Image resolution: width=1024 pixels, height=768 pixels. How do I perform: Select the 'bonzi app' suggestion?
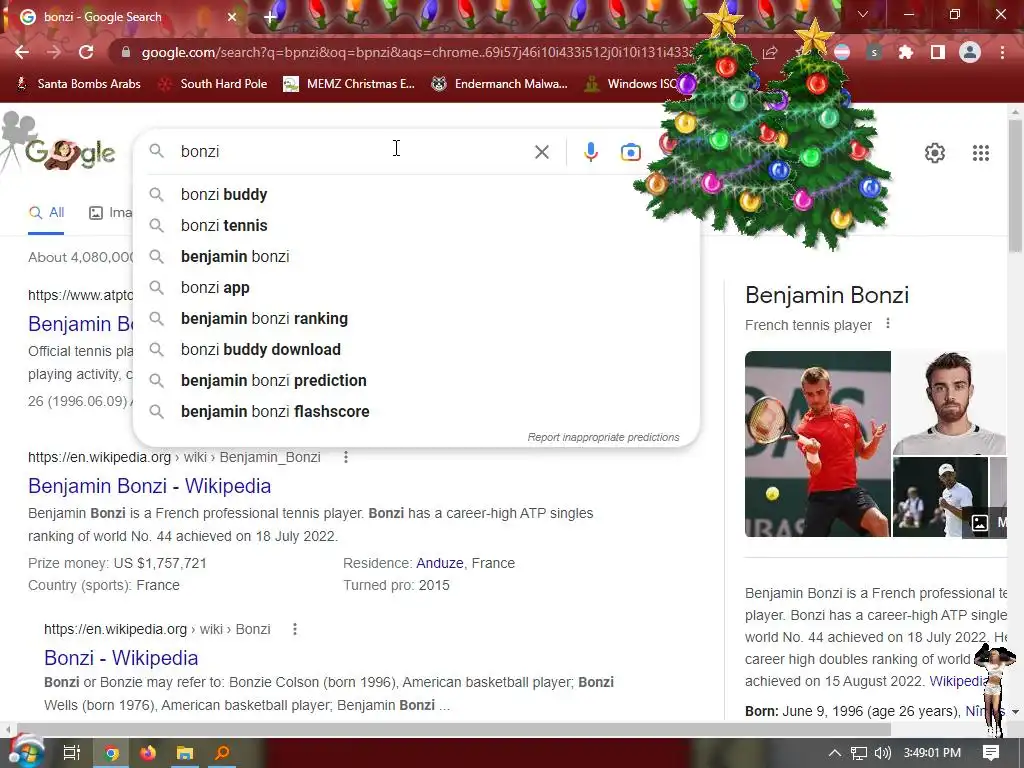coord(416,287)
